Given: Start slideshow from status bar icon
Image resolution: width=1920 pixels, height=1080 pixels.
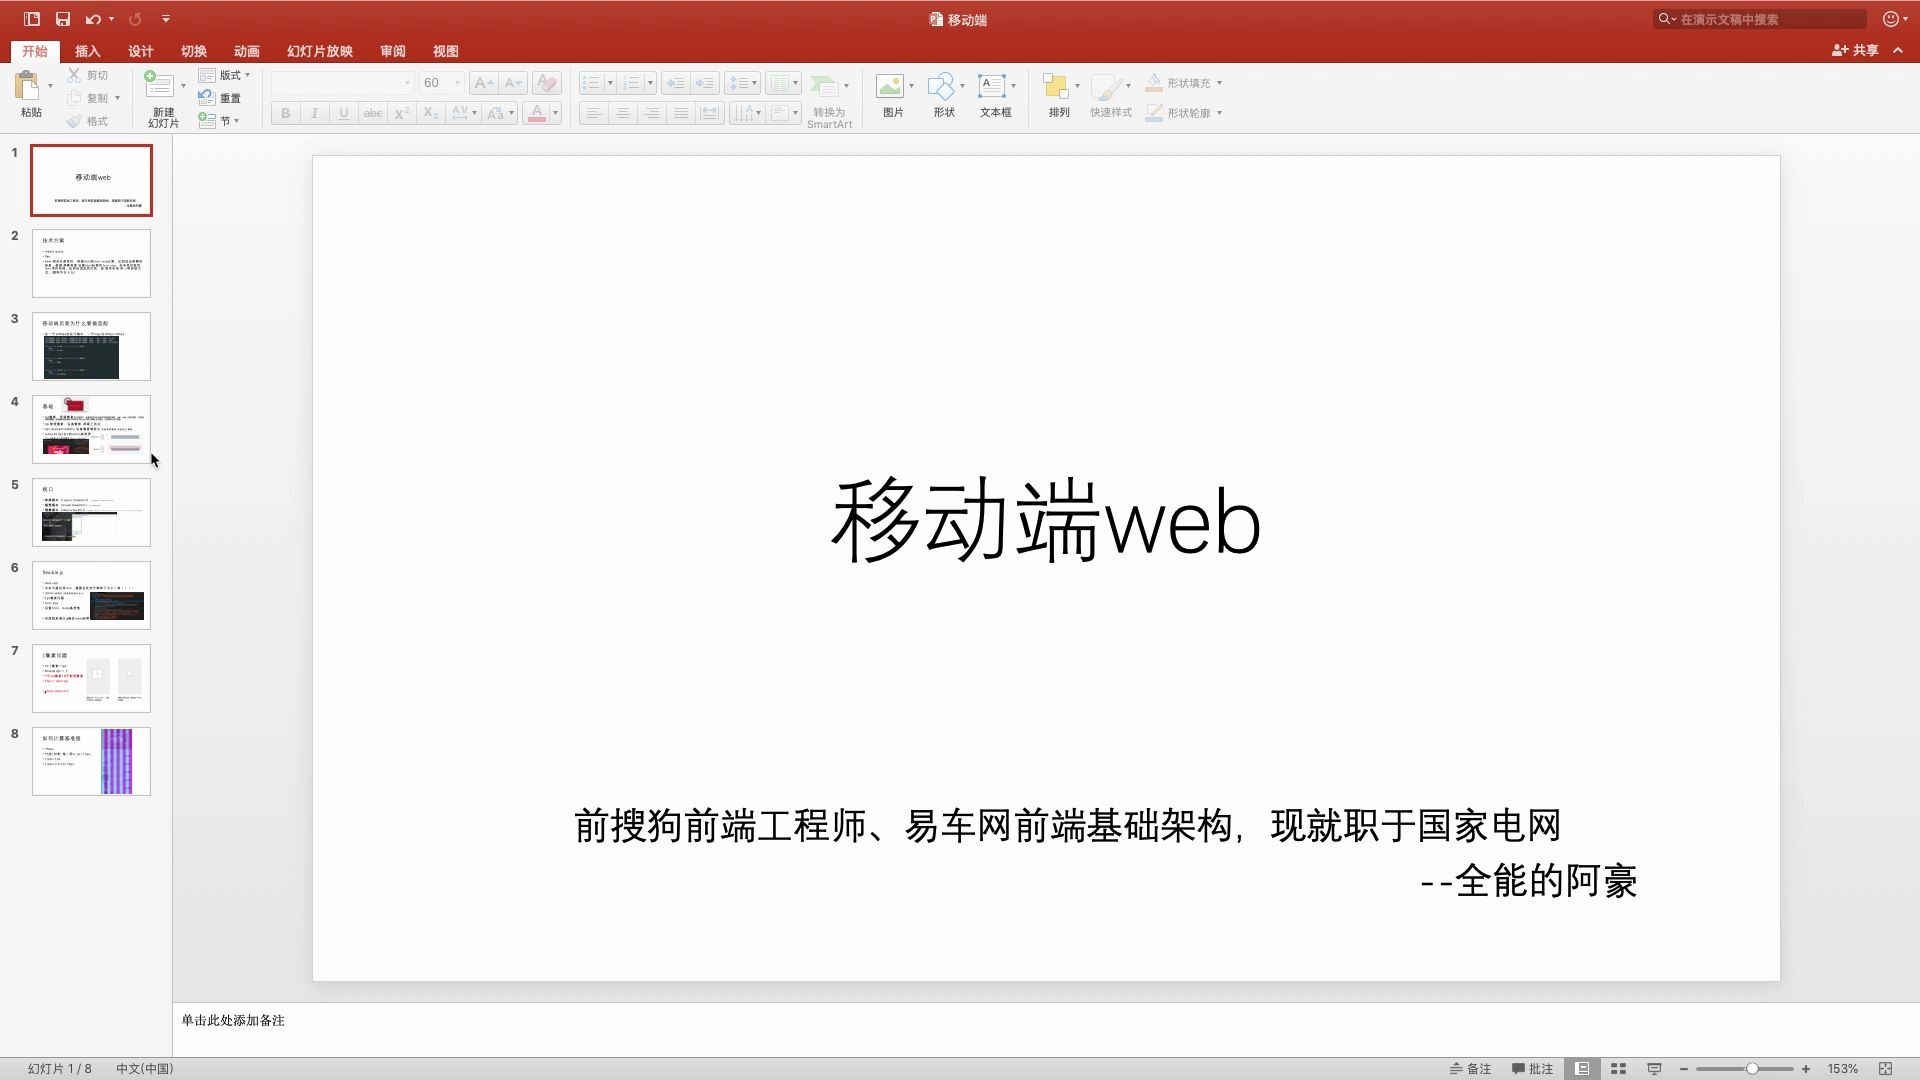Looking at the screenshot, I should [1654, 1069].
